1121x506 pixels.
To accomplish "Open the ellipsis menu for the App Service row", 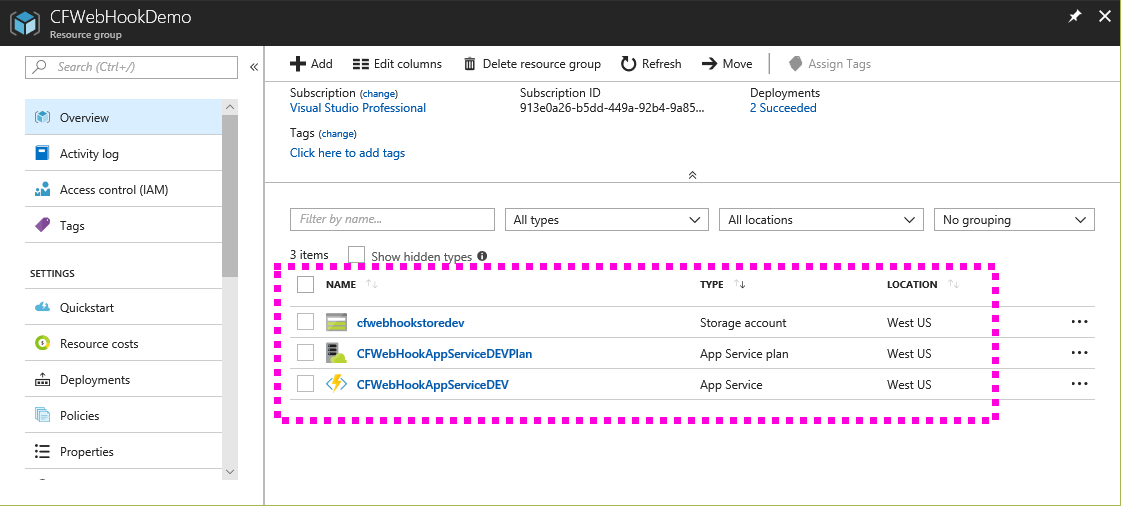I will tap(1079, 384).
